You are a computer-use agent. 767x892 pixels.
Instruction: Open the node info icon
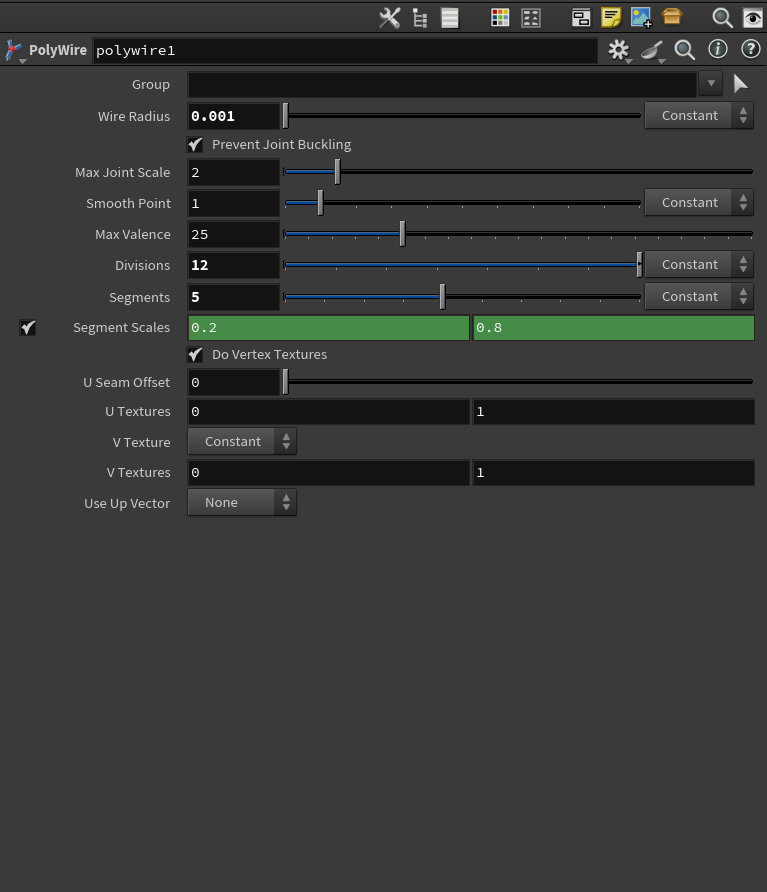click(717, 49)
